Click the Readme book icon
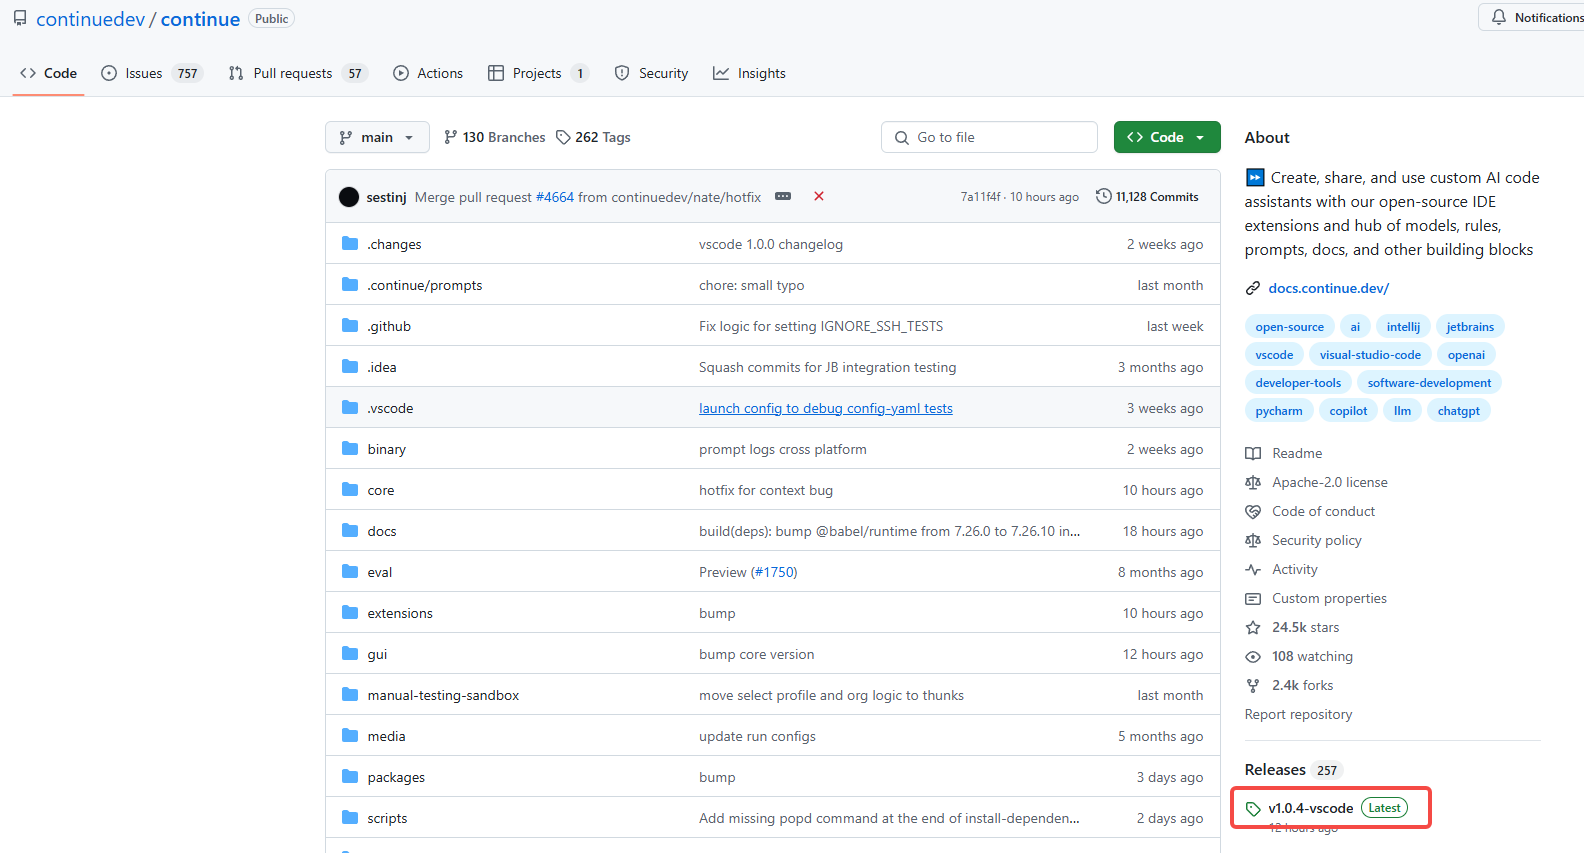Image resolution: width=1584 pixels, height=853 pixels. 1253,453
